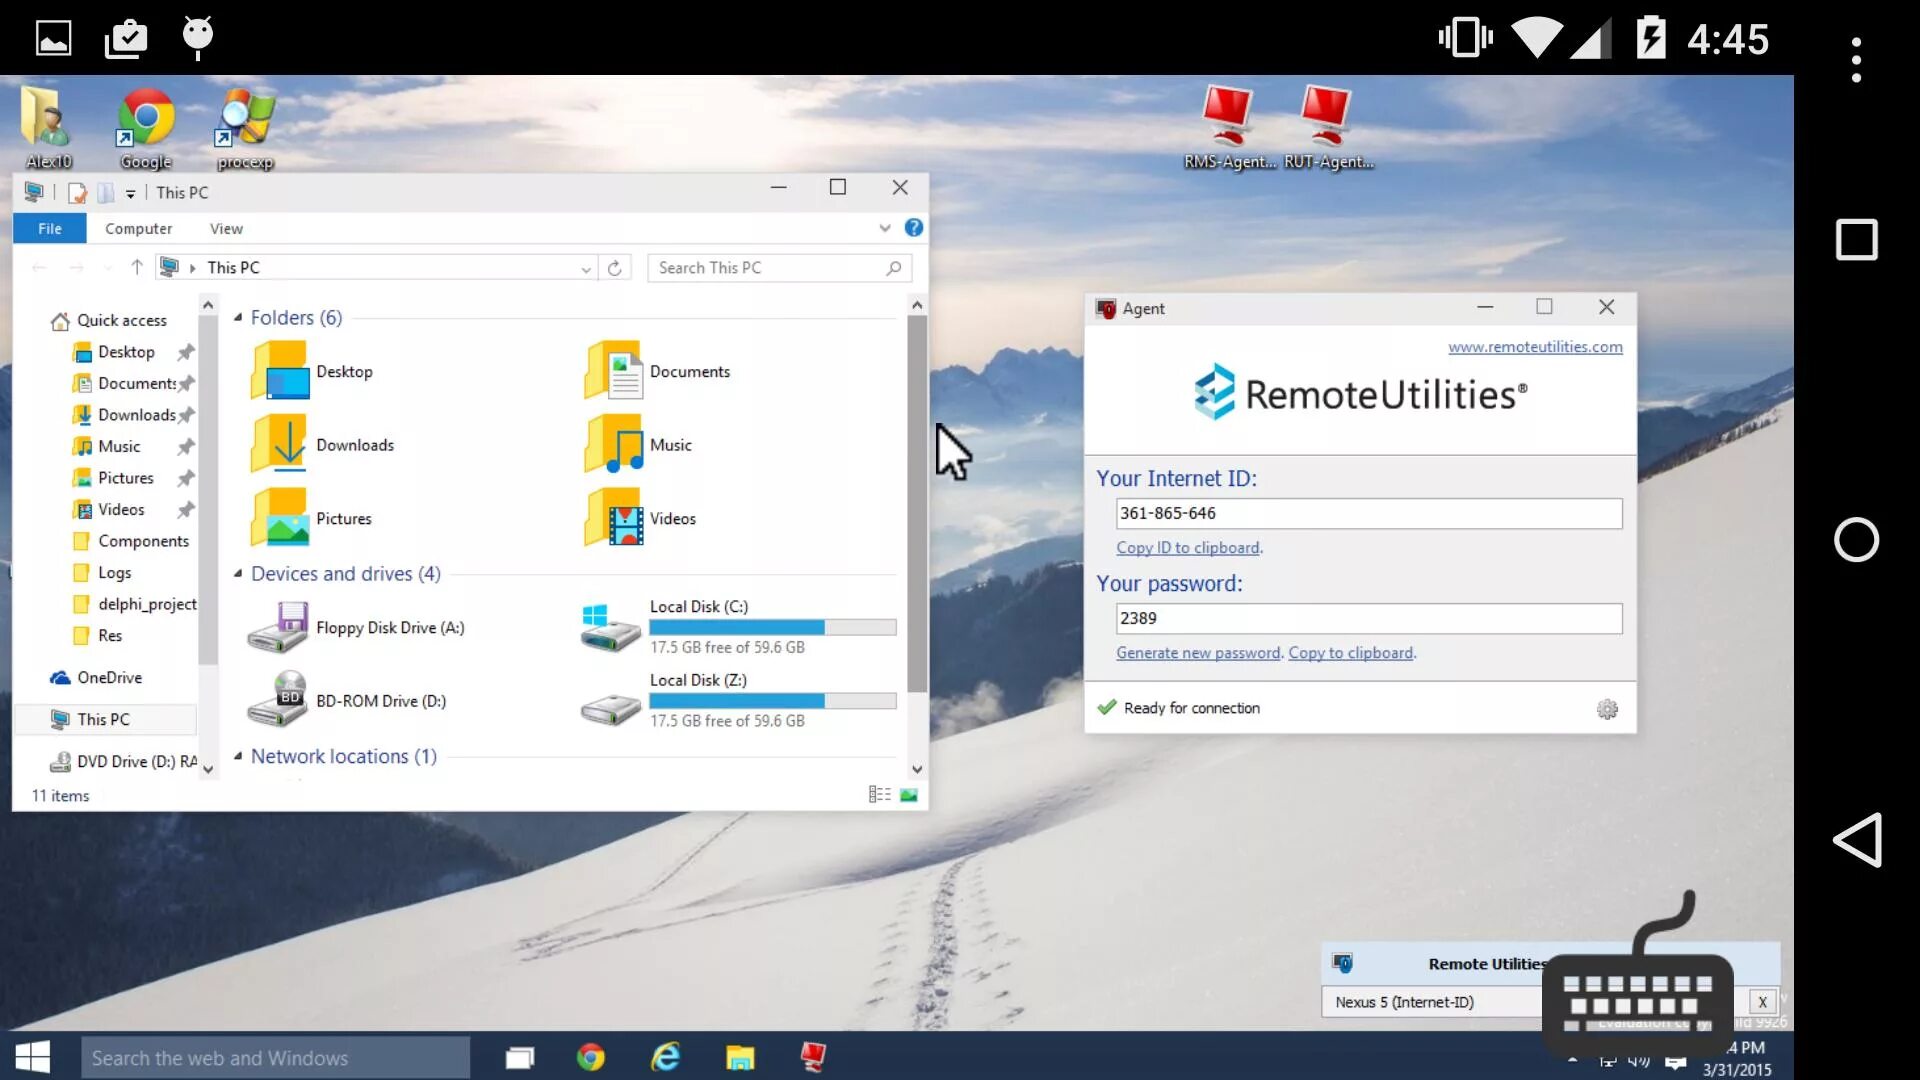This screenshot has height=1080, width=1920.
Task: Open the Agent settings gear icon
Action: [x=1607, y=709]
